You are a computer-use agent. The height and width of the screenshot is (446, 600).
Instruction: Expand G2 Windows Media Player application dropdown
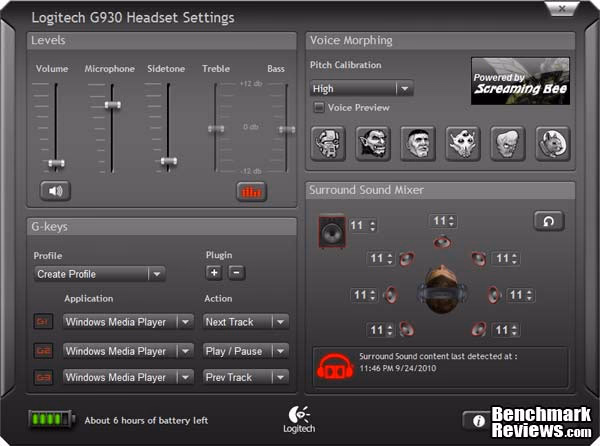coord(128,351)
